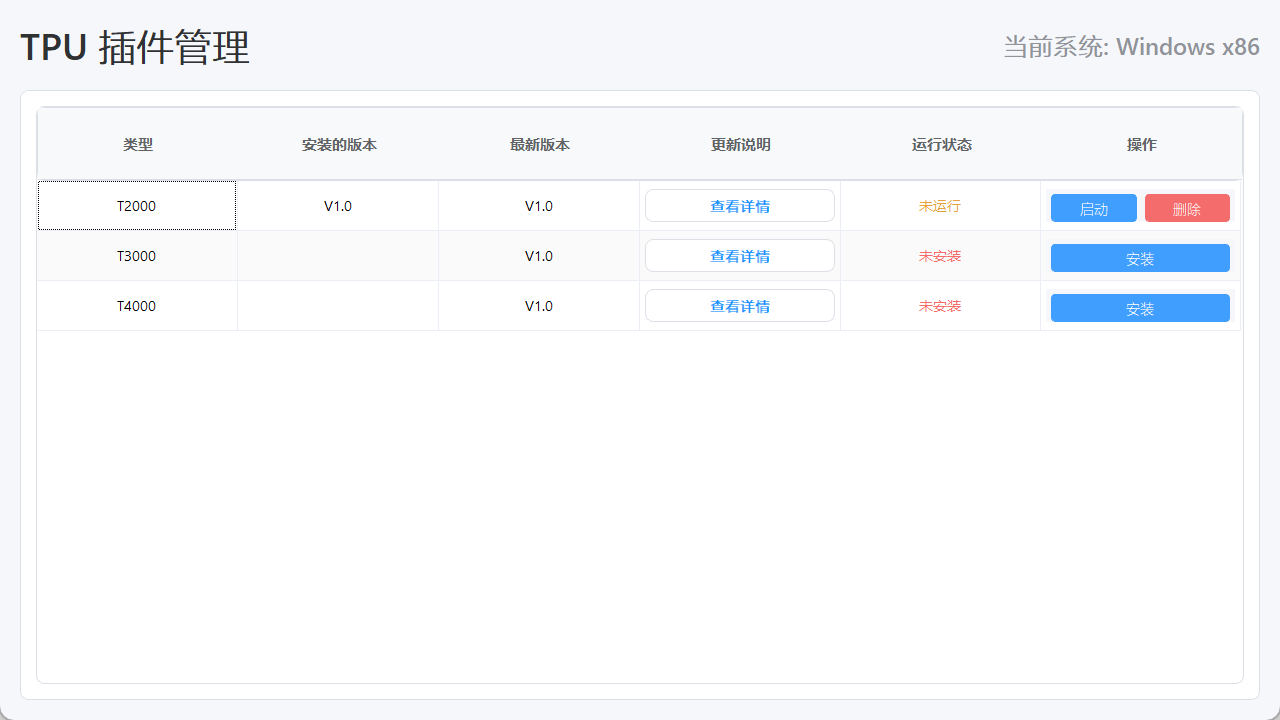This screenshot has width=1280, height=720.
Task: Click 查看详情 in the T4000 row
Action: (x=740, y=306)
